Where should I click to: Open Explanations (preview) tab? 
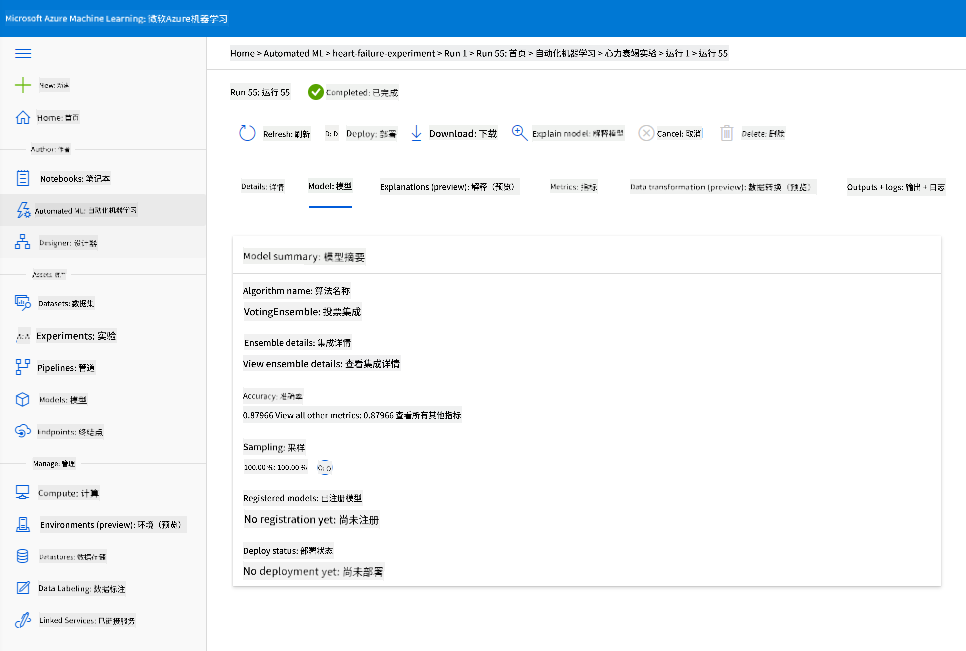tap(448, 187)
